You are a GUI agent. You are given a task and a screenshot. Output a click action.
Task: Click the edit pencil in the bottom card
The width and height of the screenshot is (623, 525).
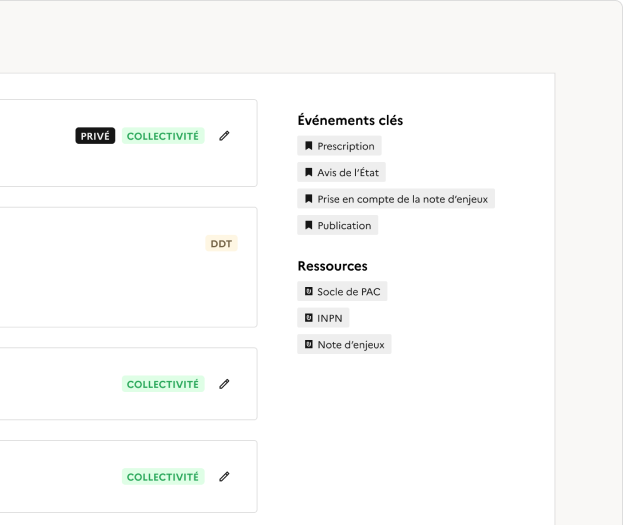[224, 477]
